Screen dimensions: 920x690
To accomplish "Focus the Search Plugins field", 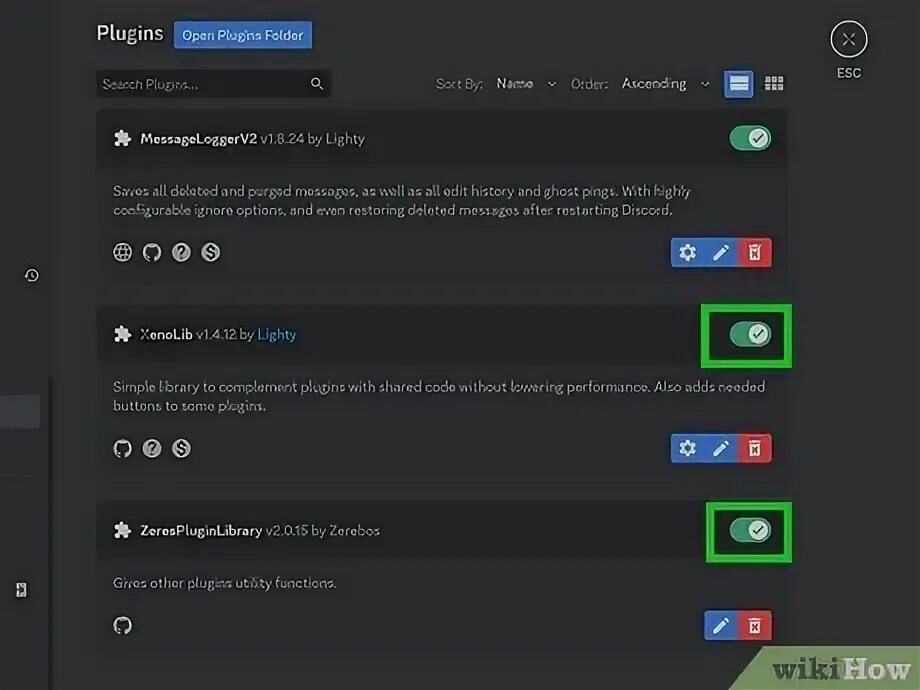I will 214,84.
